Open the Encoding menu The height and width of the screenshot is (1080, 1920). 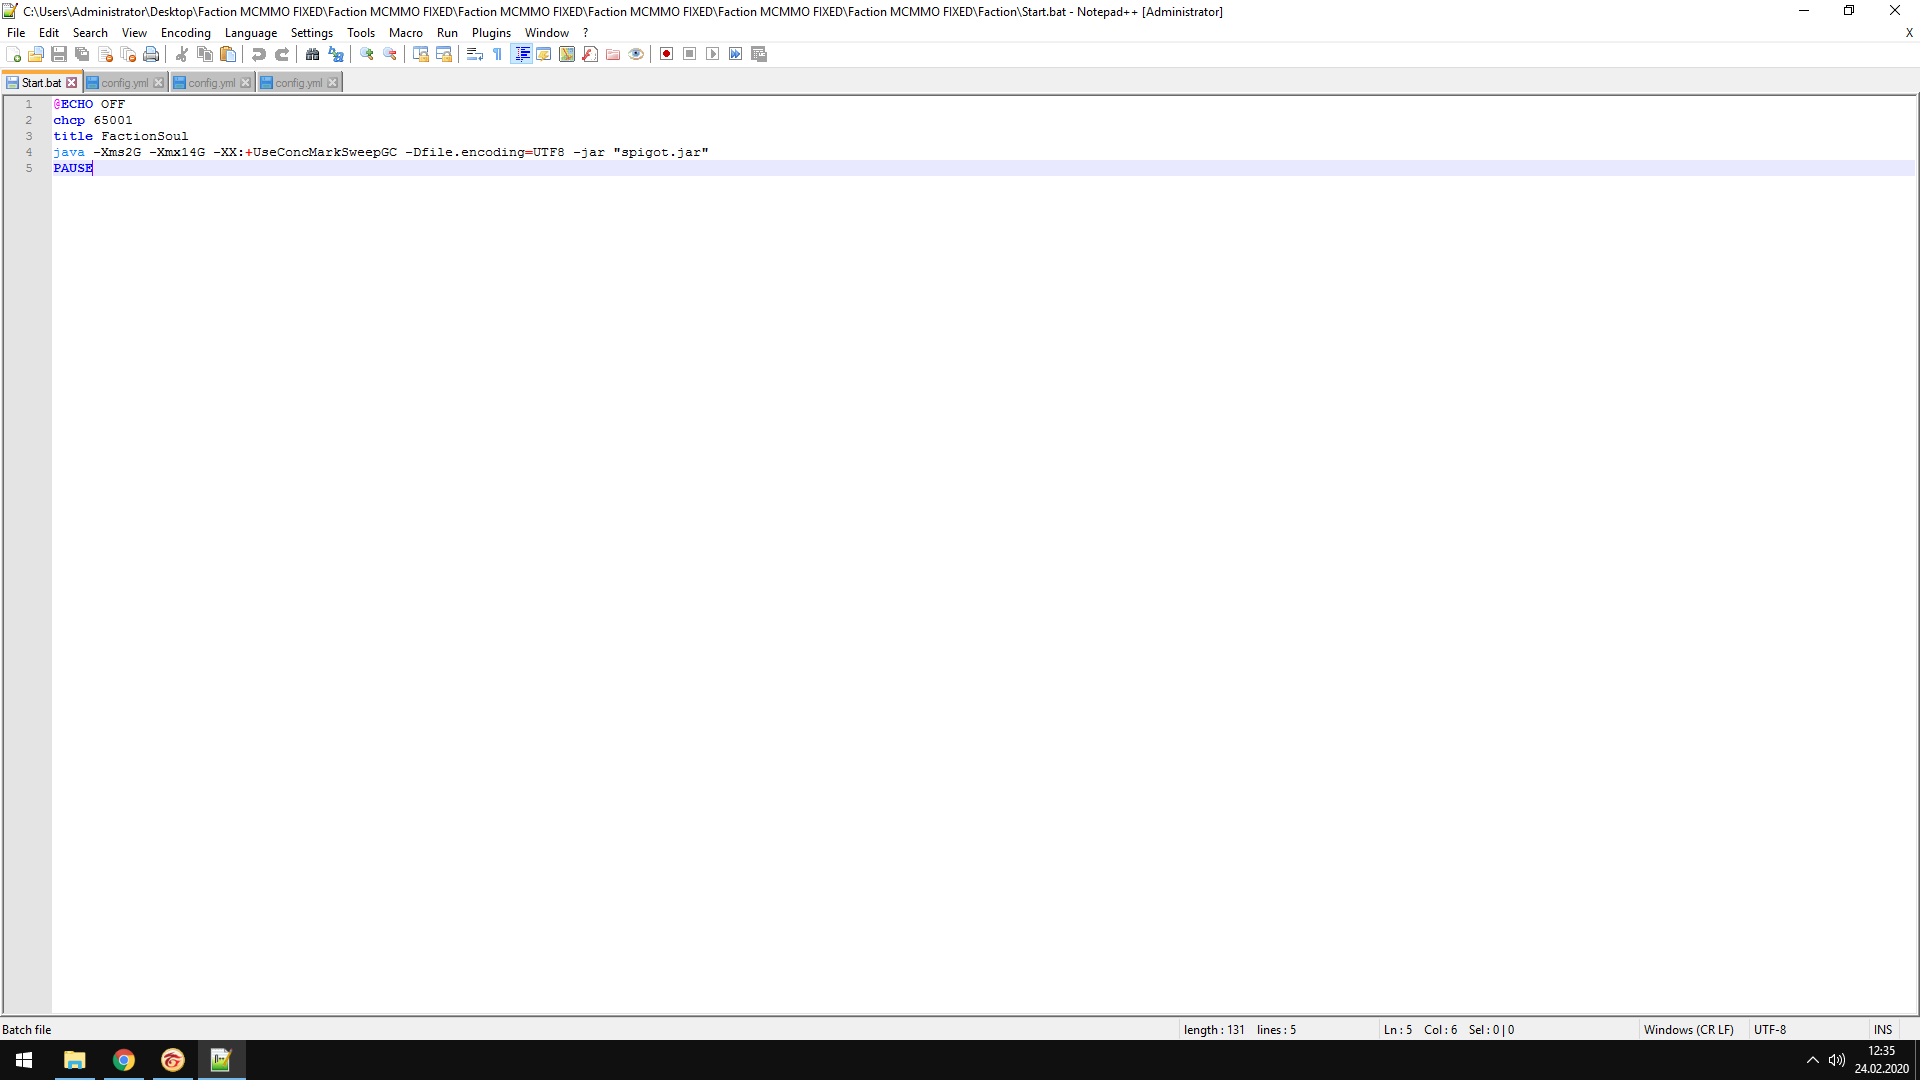click(x=185, y=33)
